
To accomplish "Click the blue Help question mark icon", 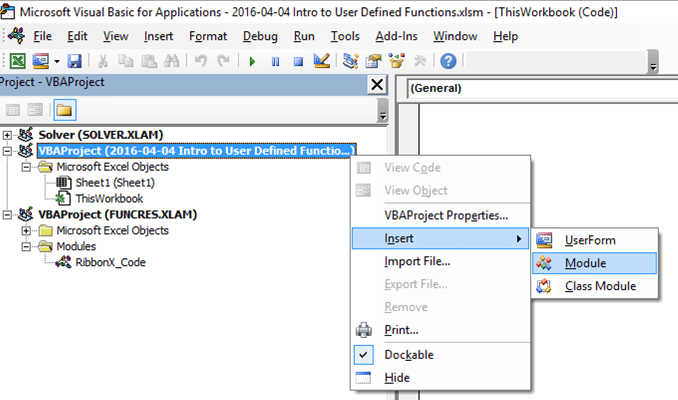I will pyautogui.click(x=448, y=61).
